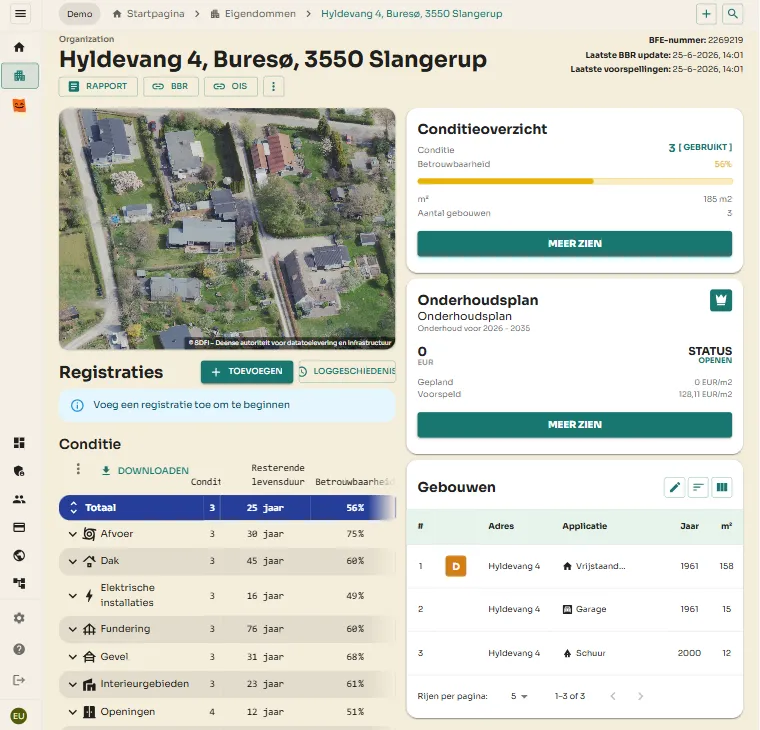Click the aerial property photo
This screenshot has width=760, height=730.
click(x=227, y=228)
